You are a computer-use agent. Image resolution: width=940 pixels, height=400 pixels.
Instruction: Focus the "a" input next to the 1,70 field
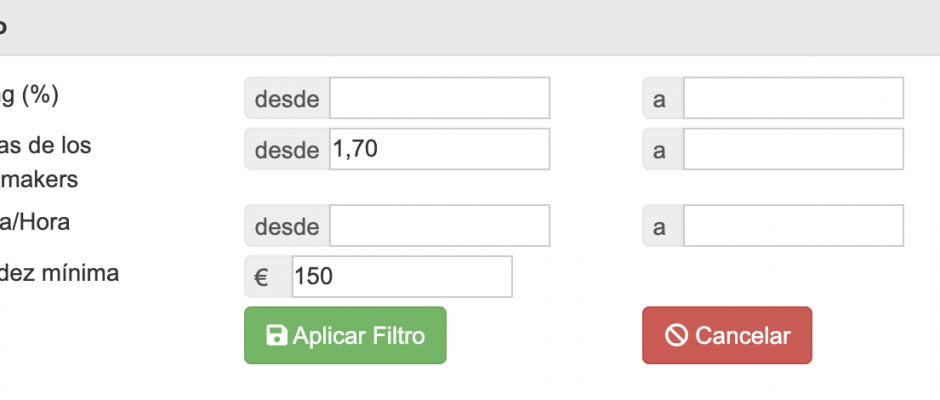pyautogui.click(x=793, y=149)
